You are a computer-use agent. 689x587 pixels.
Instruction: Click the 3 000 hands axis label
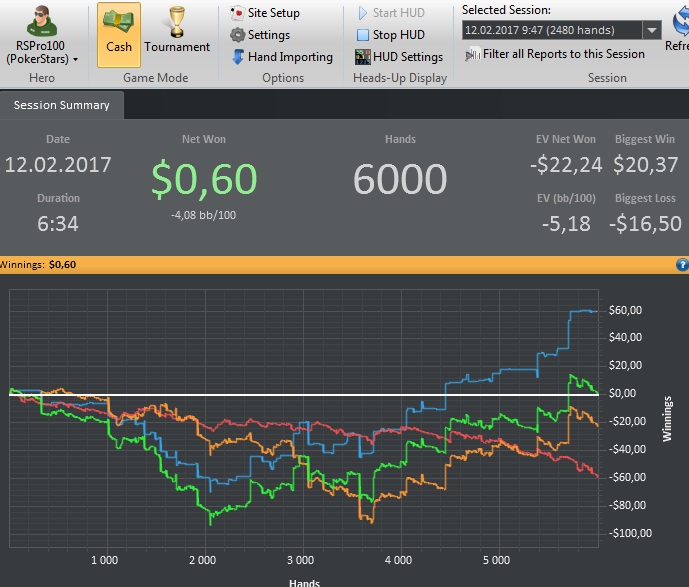pyautogui.click(x=301, y=560)
